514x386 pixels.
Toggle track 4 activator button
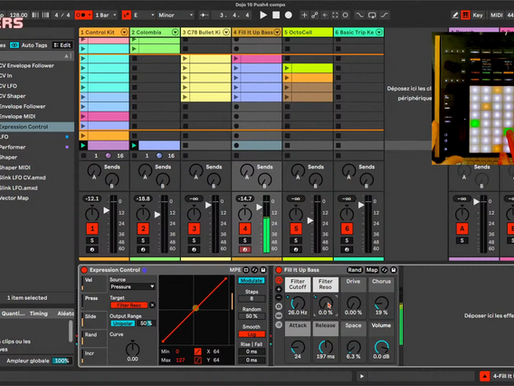[245, 229]
